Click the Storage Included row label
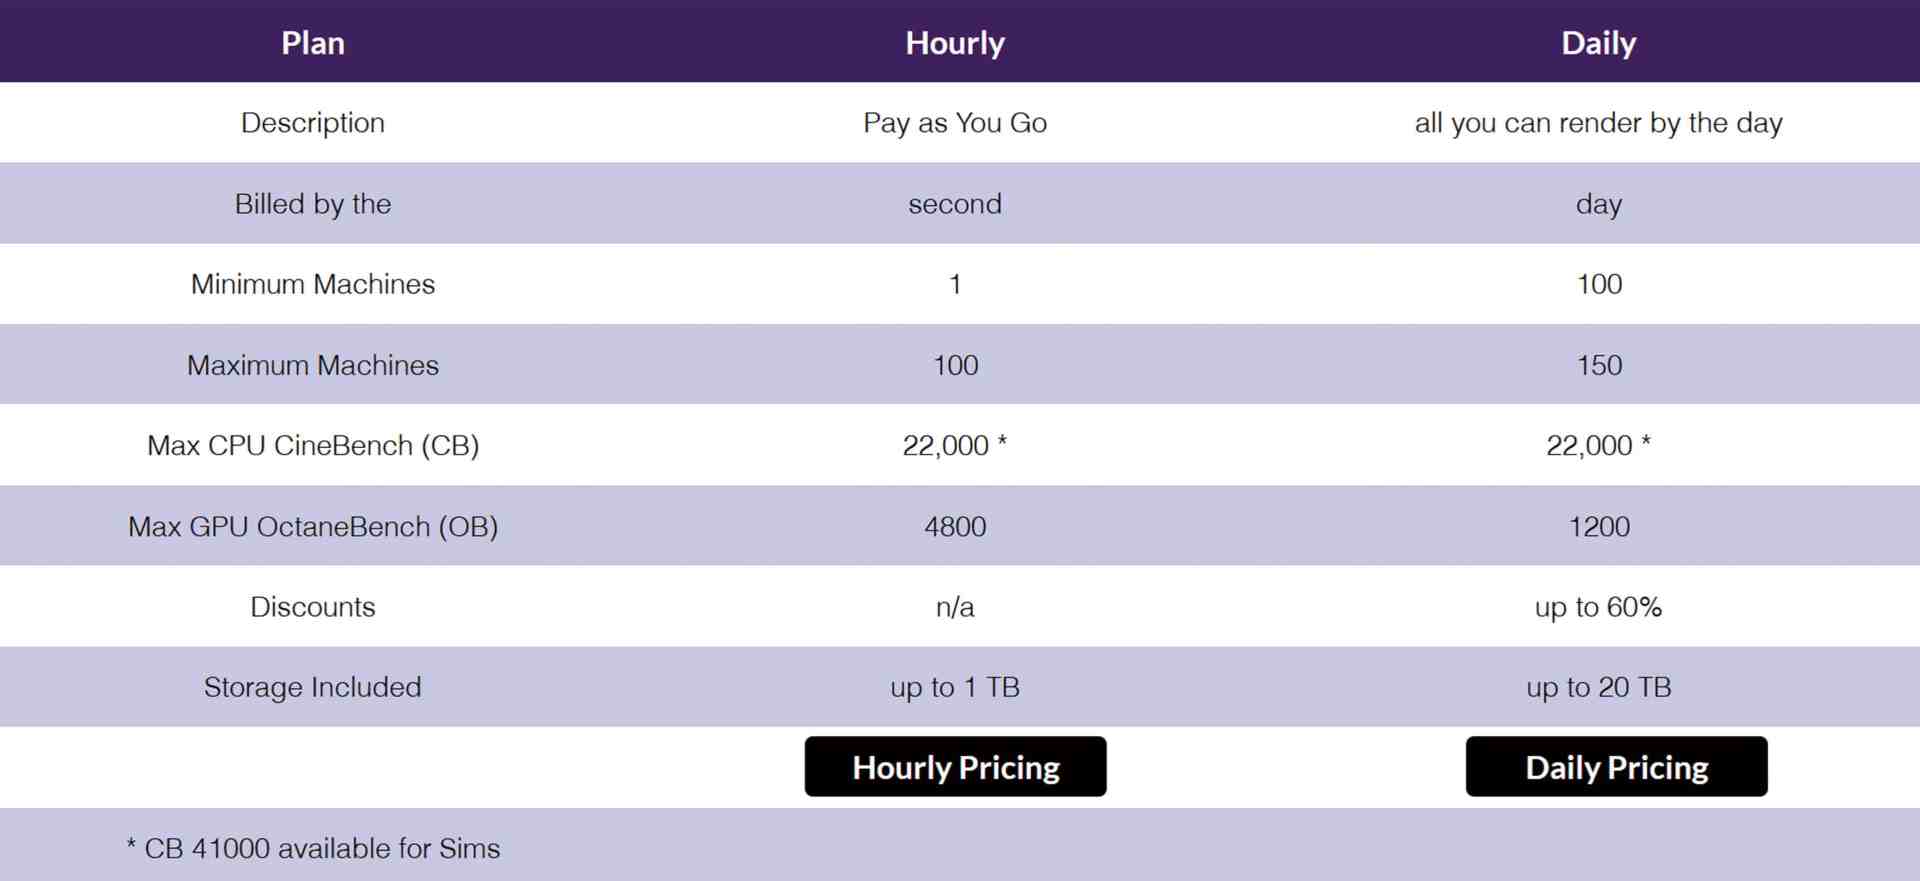The height and width of the screenshot is (881, 1920). point(312,687)
